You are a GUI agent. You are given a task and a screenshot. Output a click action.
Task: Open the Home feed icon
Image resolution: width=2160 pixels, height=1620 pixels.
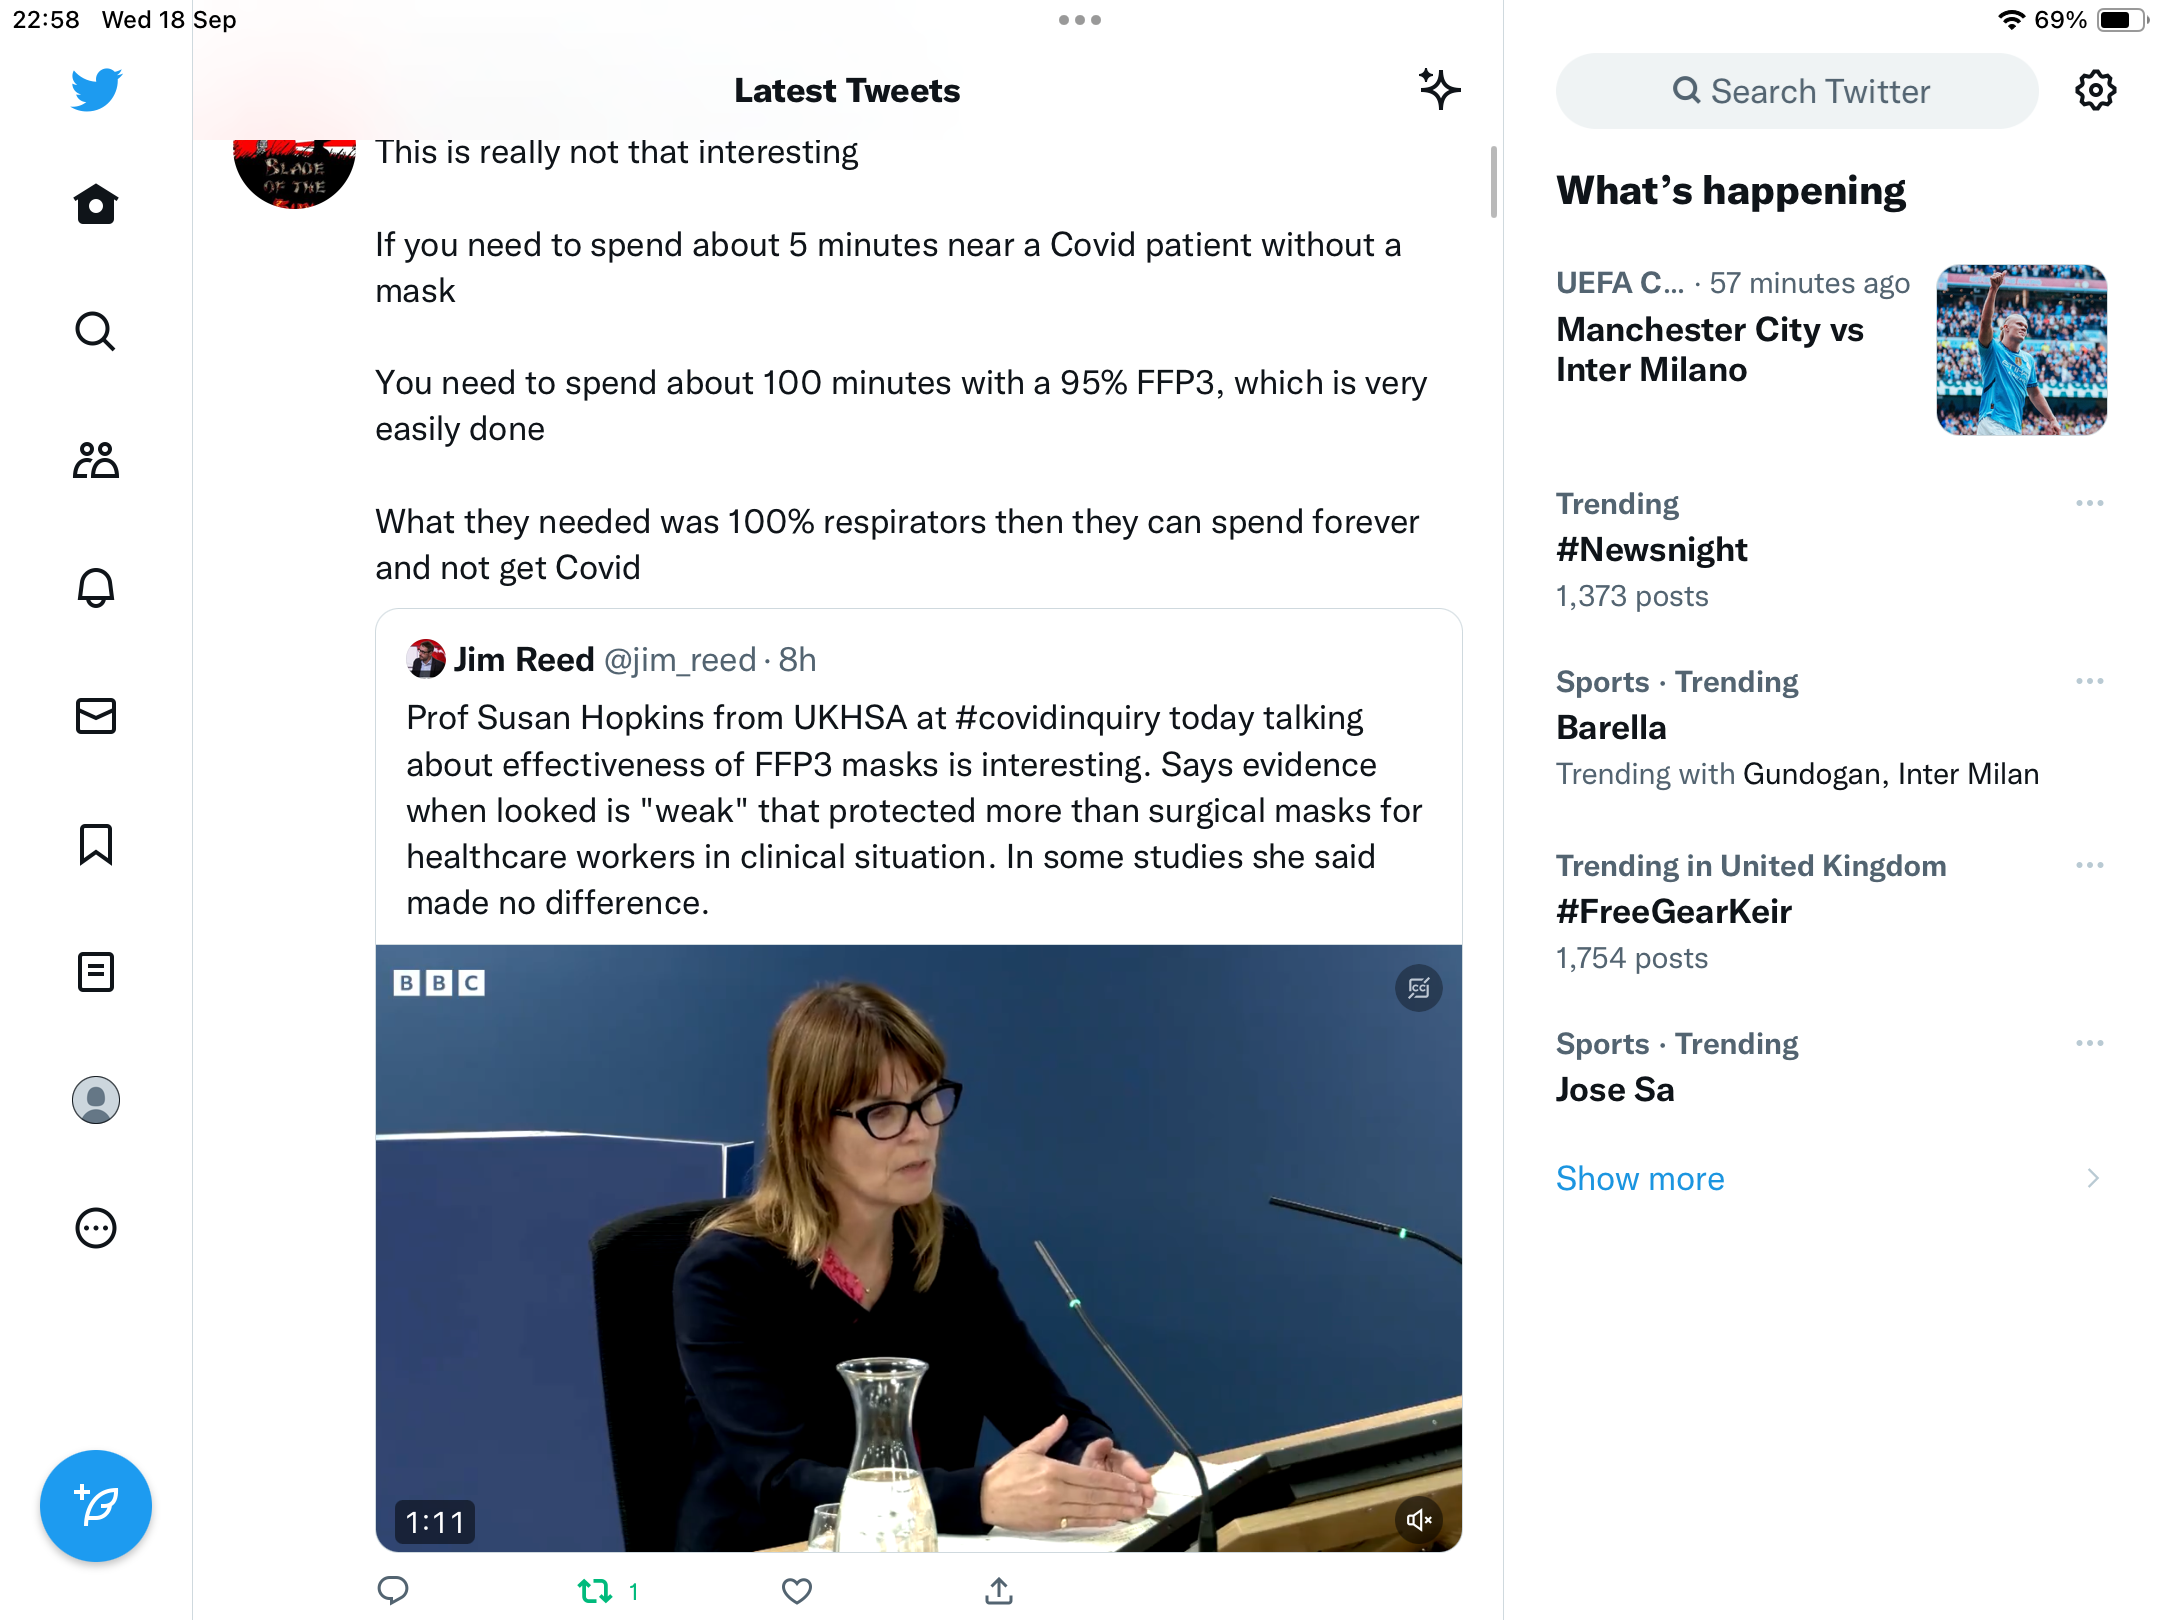tap(96, 204)
